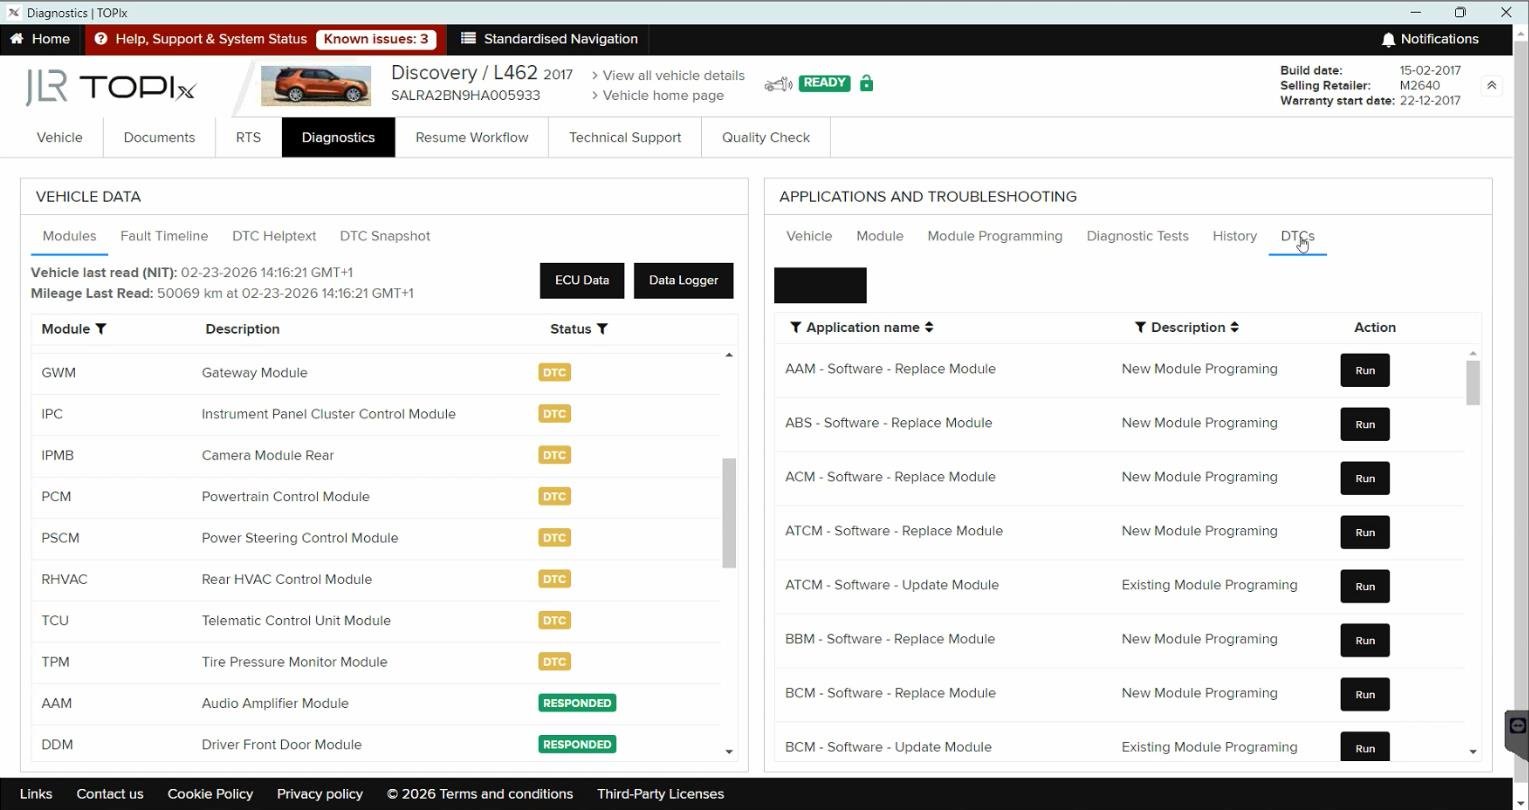Viewport: 1529px width, 810px height.
Task: Click the Known issues: 3 badge
Action: click(376, 39)
